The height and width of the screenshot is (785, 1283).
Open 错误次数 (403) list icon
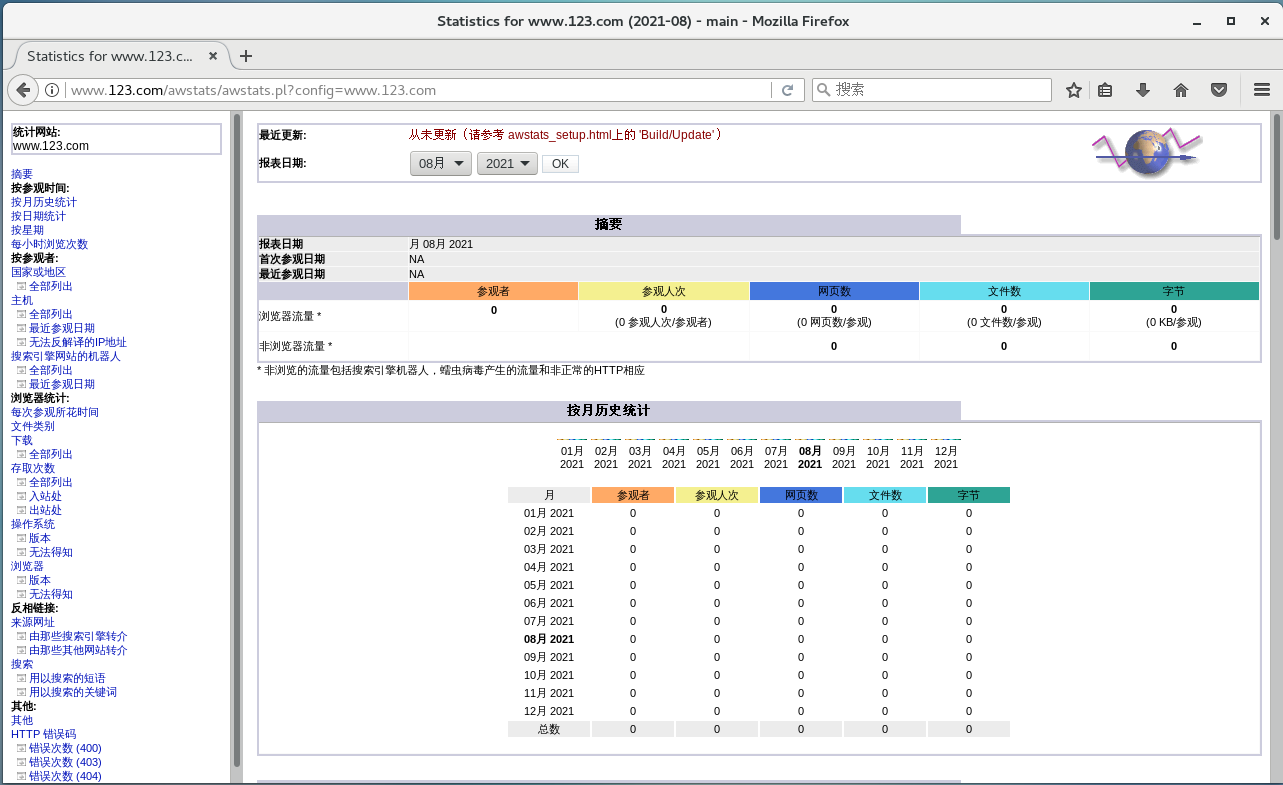click(21, 763)
